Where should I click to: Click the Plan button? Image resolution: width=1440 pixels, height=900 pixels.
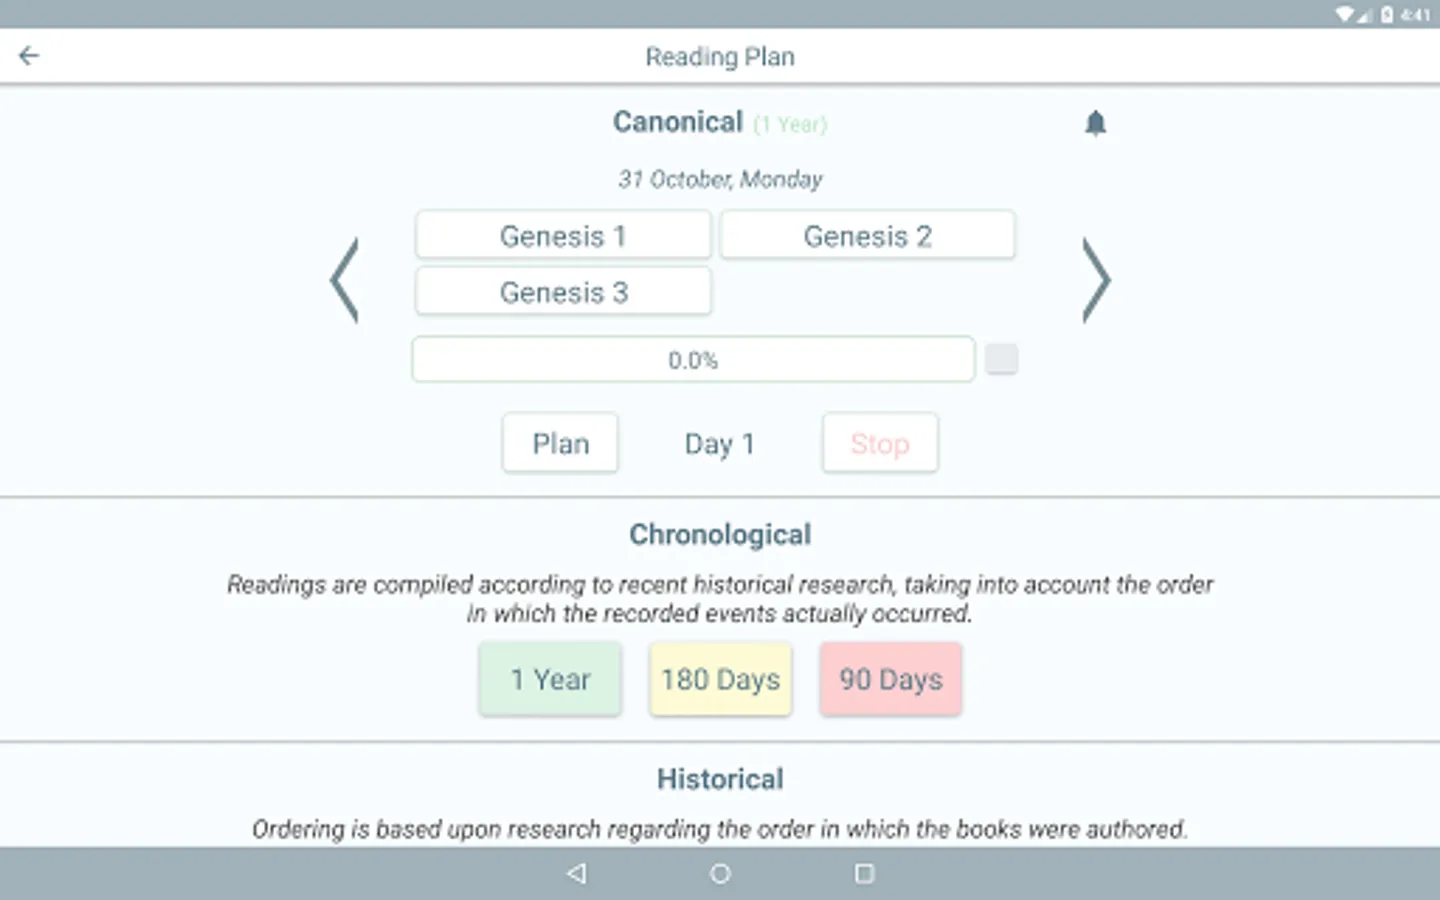pos(560,443)
